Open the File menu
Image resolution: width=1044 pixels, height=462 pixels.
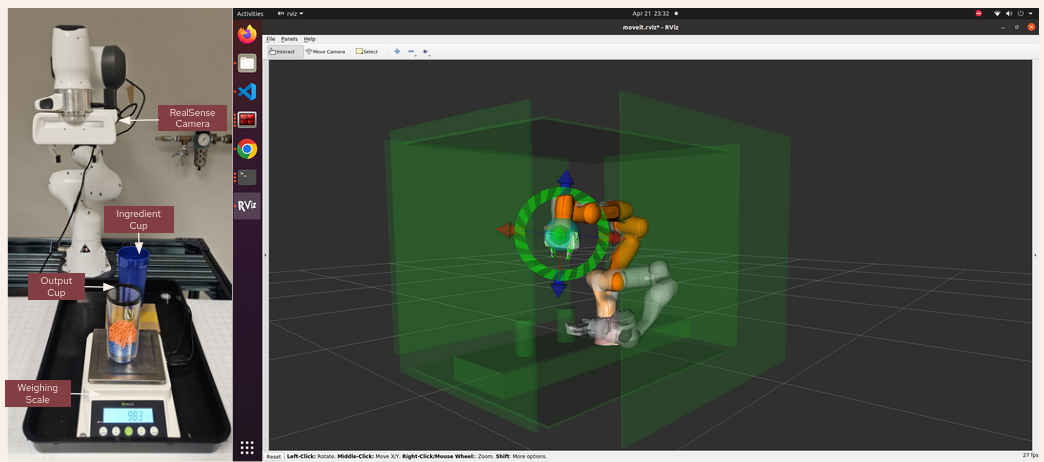tap(271, 39)
